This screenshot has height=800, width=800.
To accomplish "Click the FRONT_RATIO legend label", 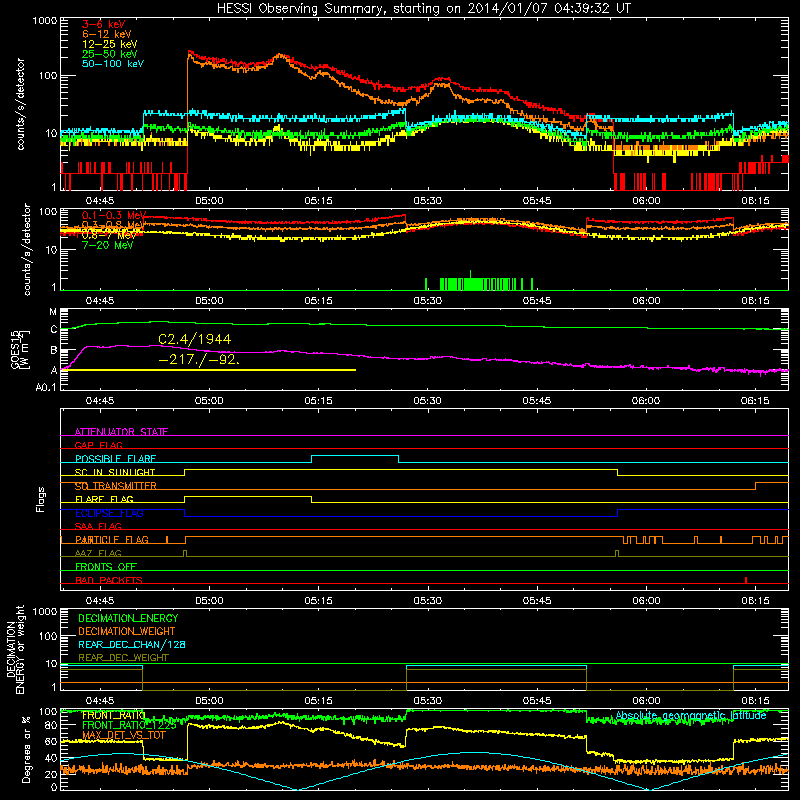I will coord(113,715).
